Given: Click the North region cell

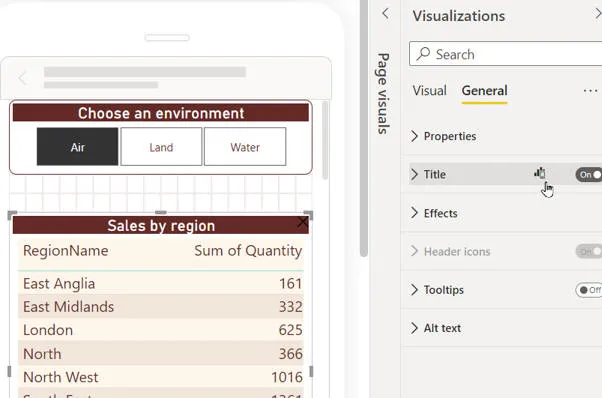Looking at the screenshot, I should tap(42, 354).
